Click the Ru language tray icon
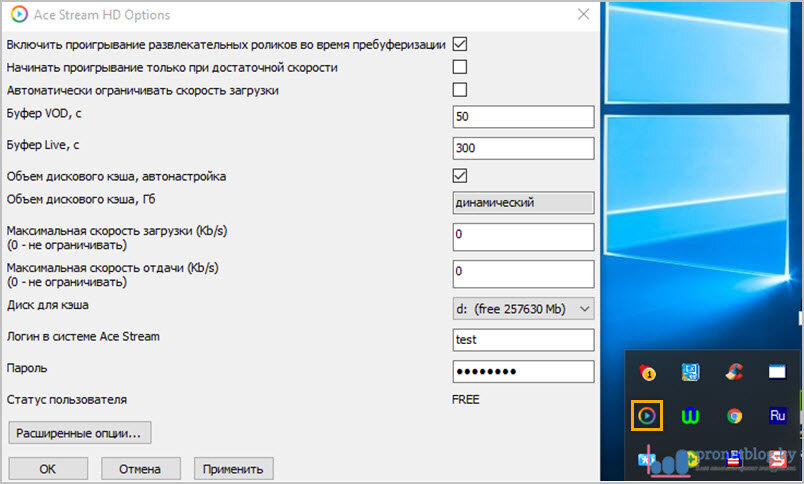The width and height of the screenshot is (804, 484). click(x=777, y=415)
